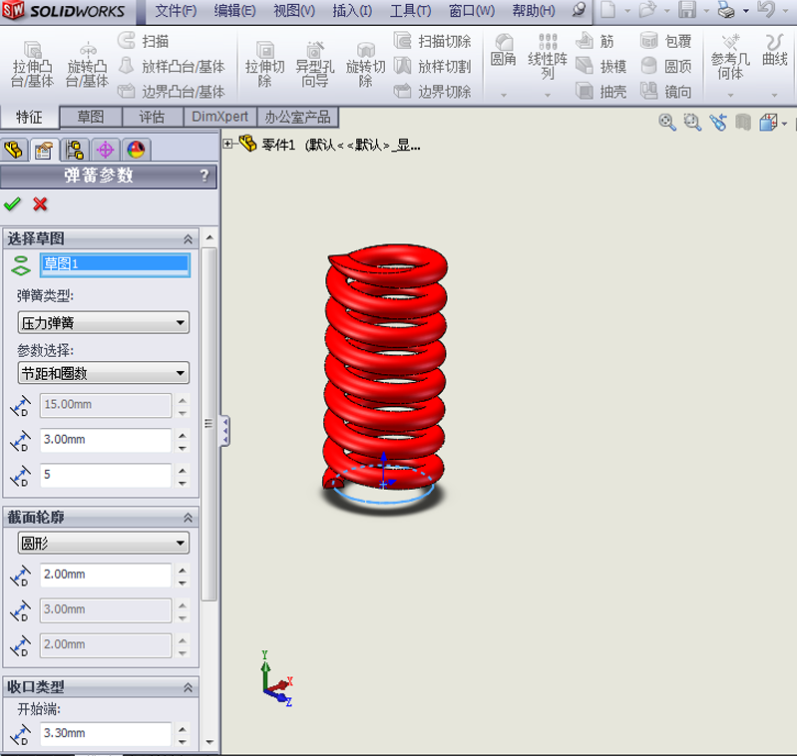Collapse the 收口类型 section
This screenshot has height=756, width=797.
[188, 687]
